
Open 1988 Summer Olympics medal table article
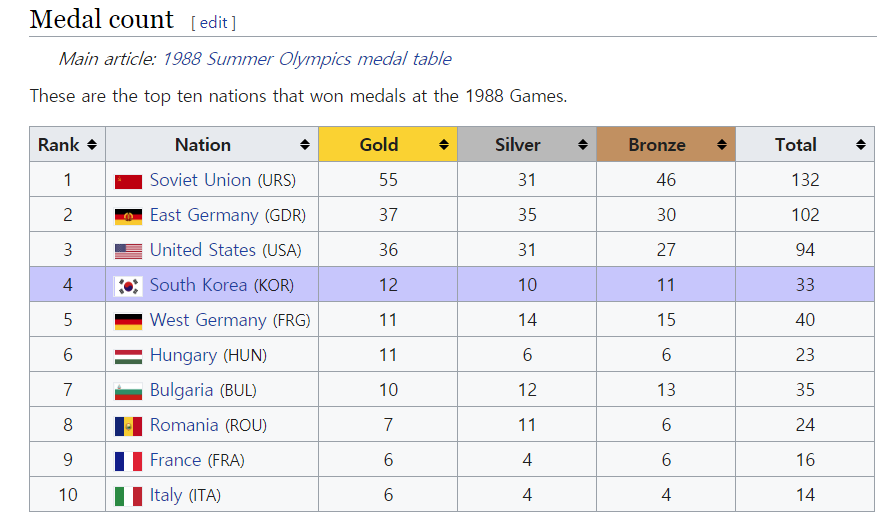(306, 59)
